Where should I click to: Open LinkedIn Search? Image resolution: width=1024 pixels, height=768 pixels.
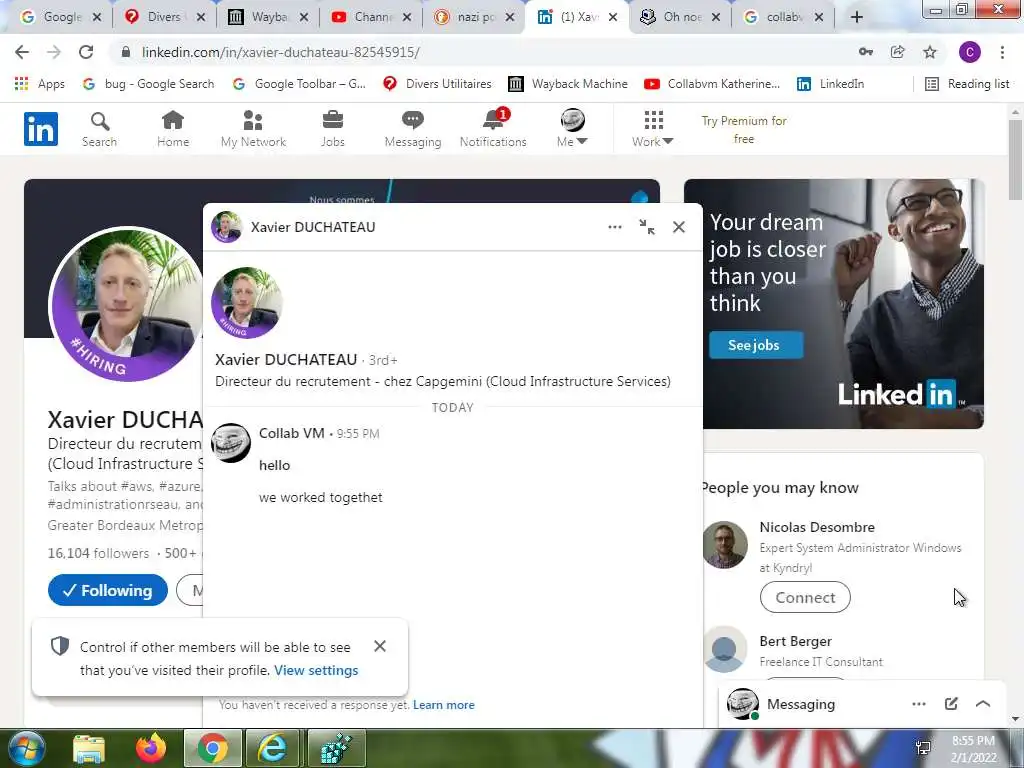click(99, 129)
